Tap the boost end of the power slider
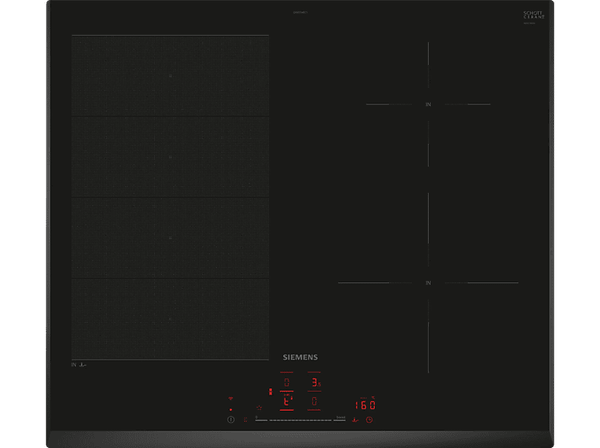 coord(339,420)
